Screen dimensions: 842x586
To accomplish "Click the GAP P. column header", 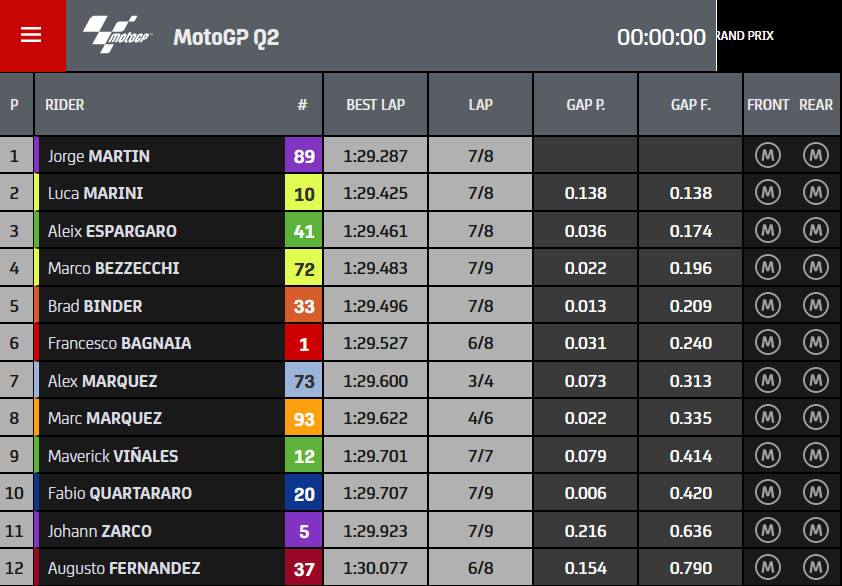I will click(x=585, y=104).
